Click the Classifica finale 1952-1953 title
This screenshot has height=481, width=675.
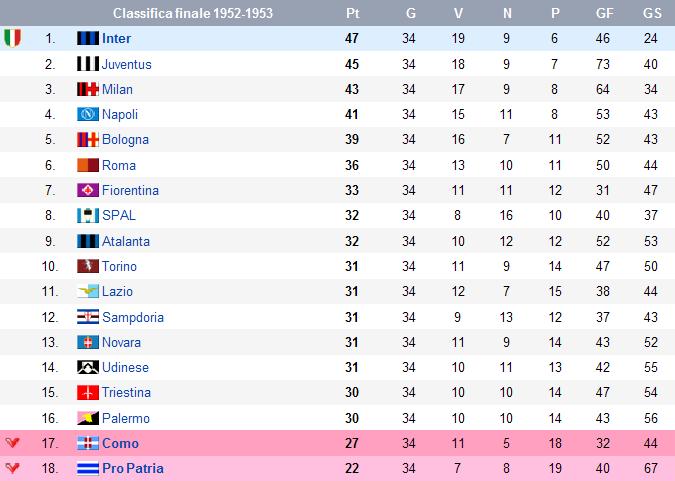click(193, 13)
